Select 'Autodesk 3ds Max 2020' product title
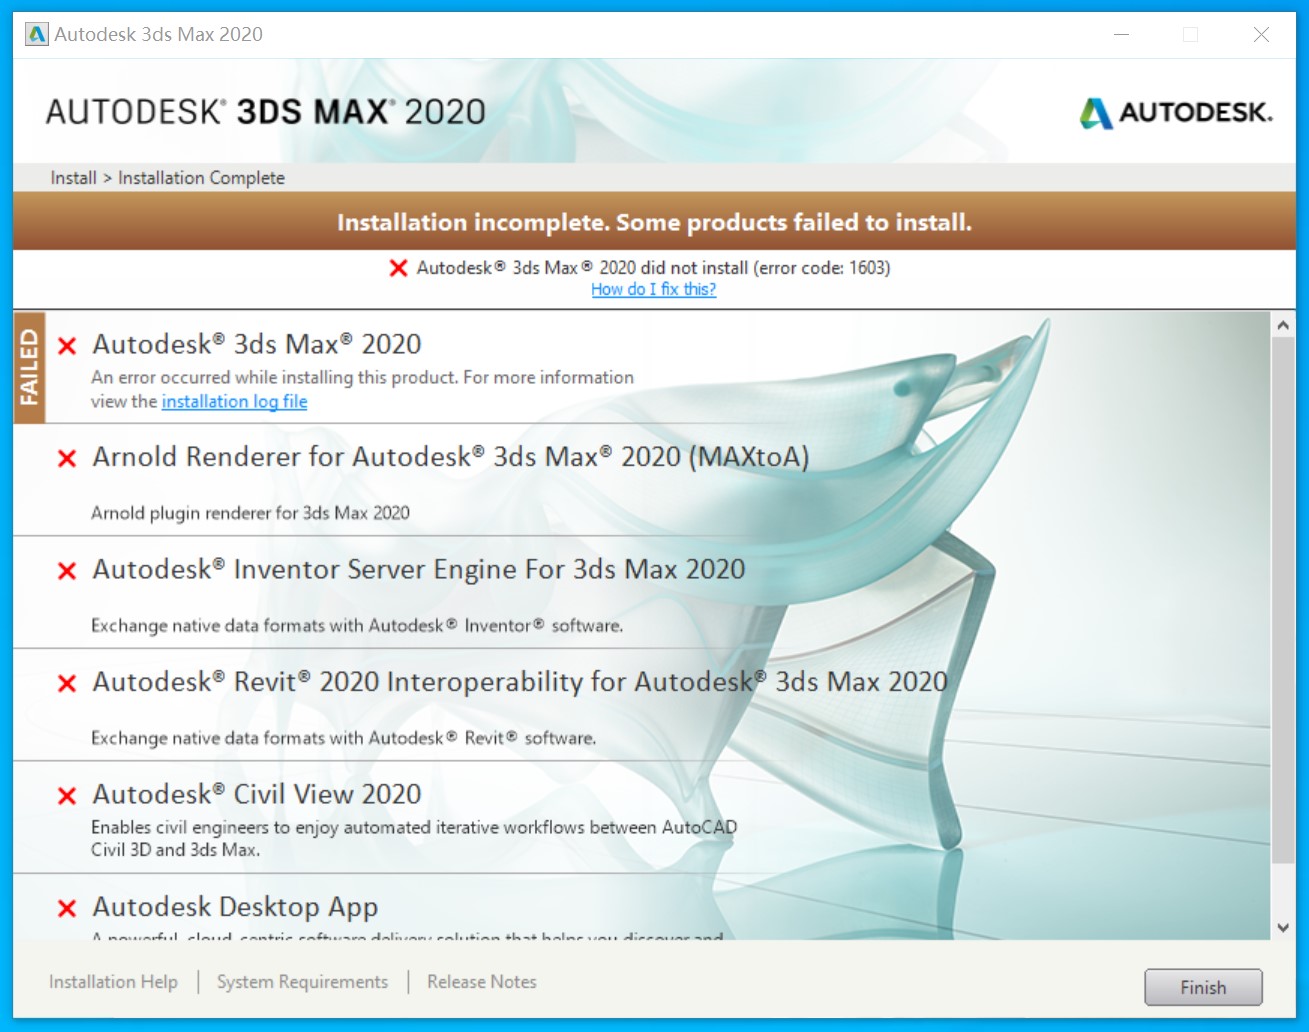The image size is (1309, 1032). pyautogui.click(x=257, y=344)
